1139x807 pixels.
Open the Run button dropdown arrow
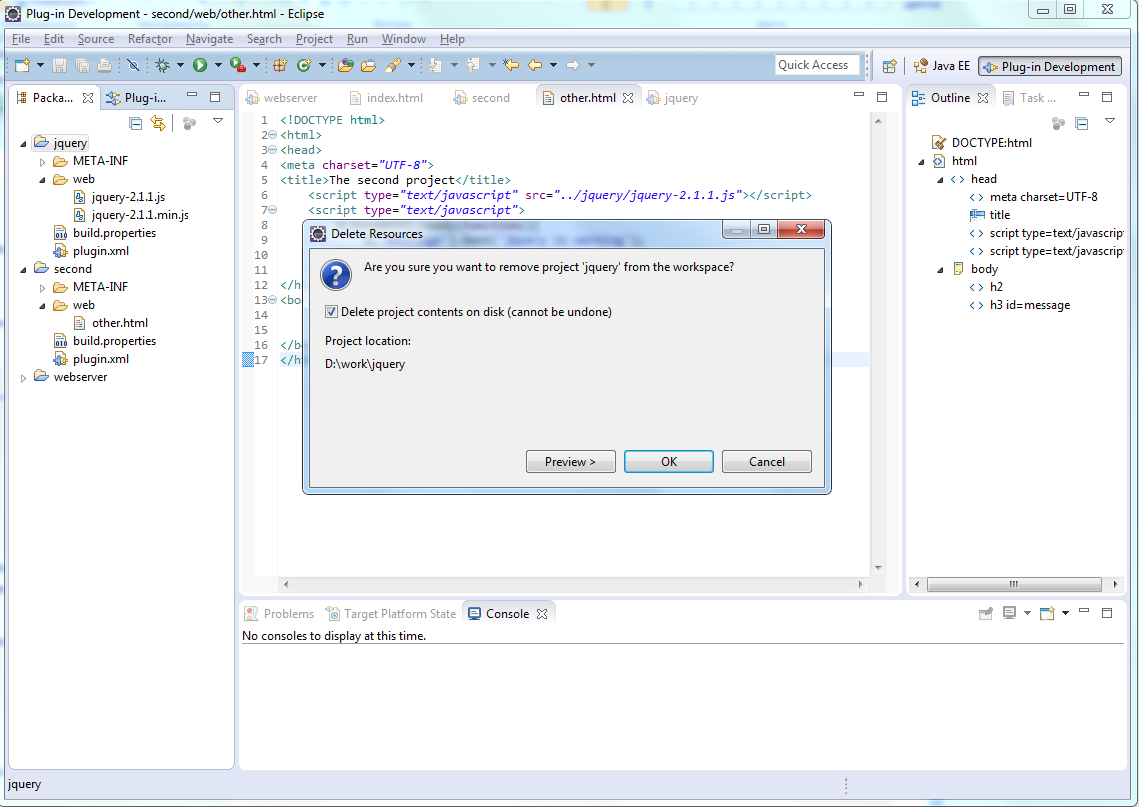click(x=217, y=65)
